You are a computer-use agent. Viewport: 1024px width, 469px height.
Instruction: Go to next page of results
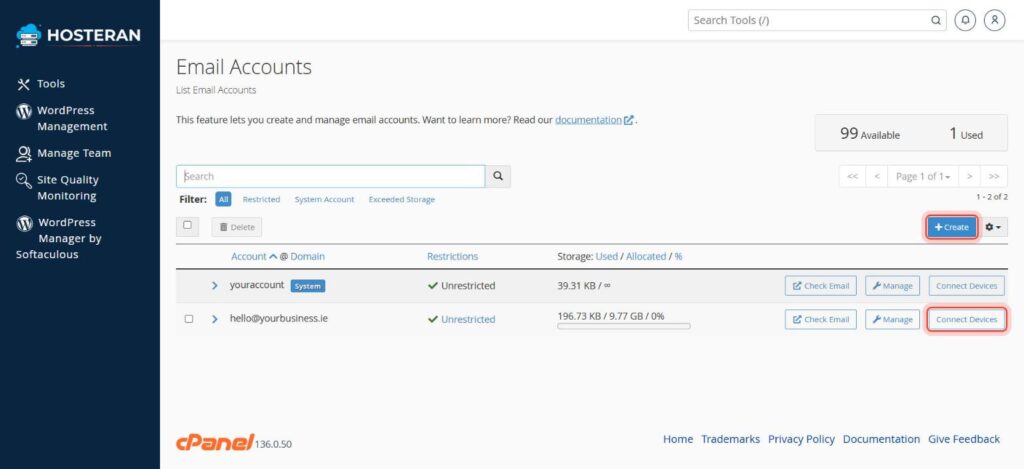pyautogui.click(x=970, y=176)
